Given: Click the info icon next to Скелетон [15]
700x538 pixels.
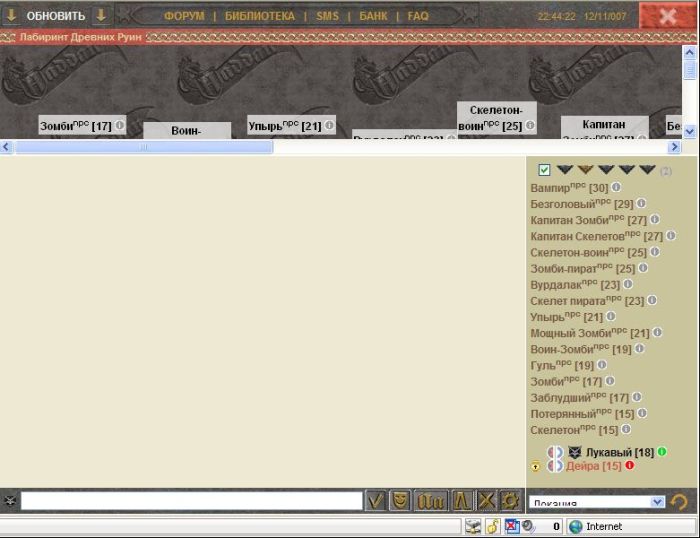Looking at the screenshot, I should click(626, 429).
